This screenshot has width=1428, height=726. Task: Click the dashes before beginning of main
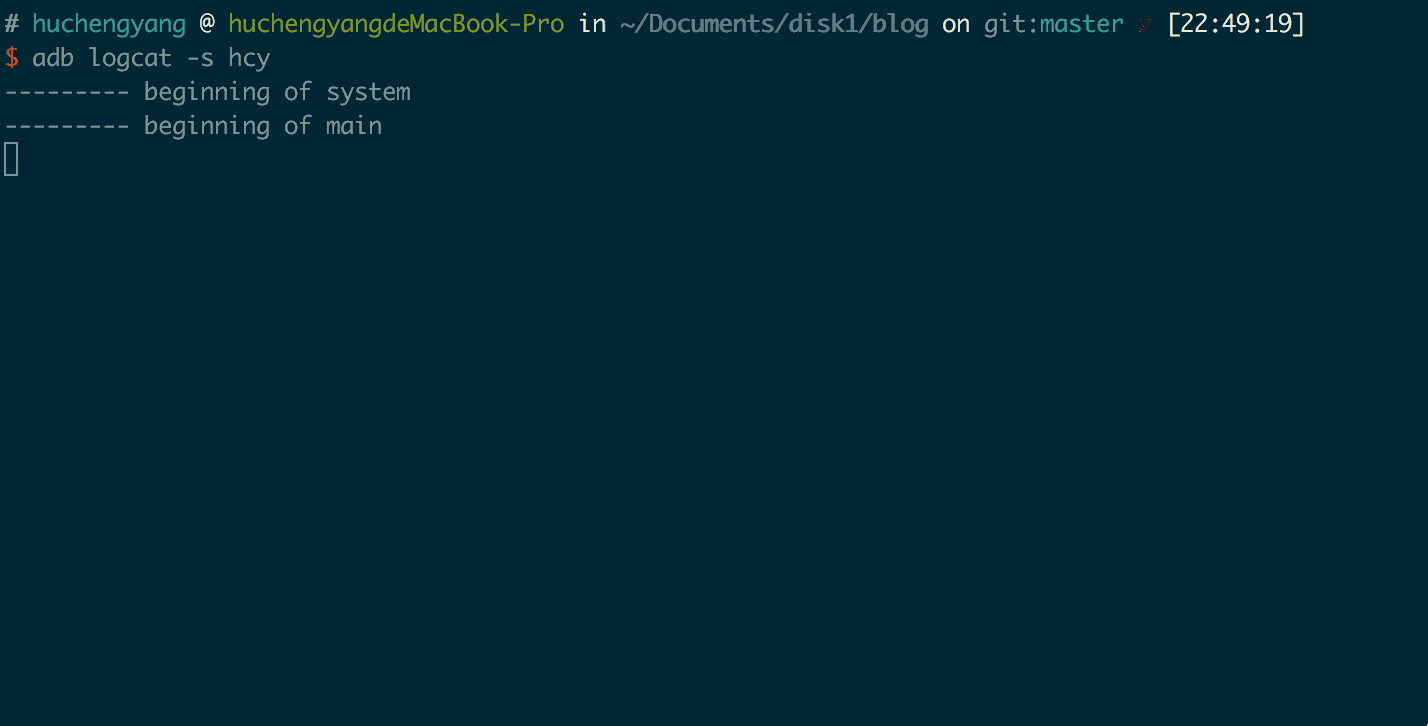(x=67, y=126)
